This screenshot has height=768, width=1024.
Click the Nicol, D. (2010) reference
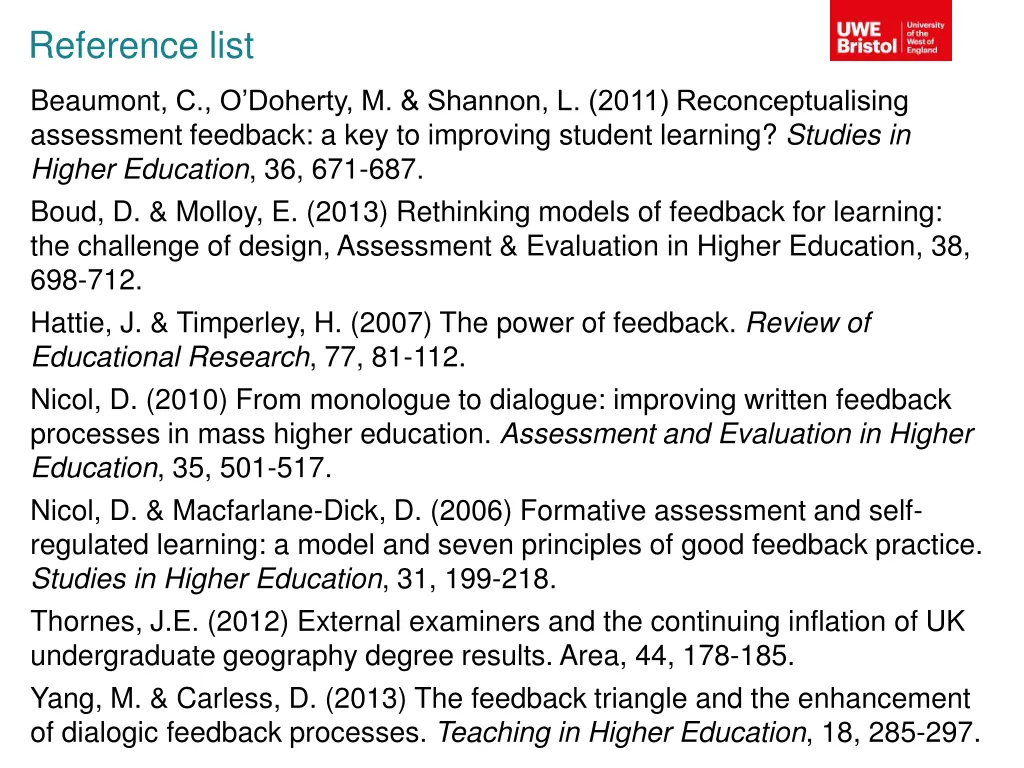point(502,434)
